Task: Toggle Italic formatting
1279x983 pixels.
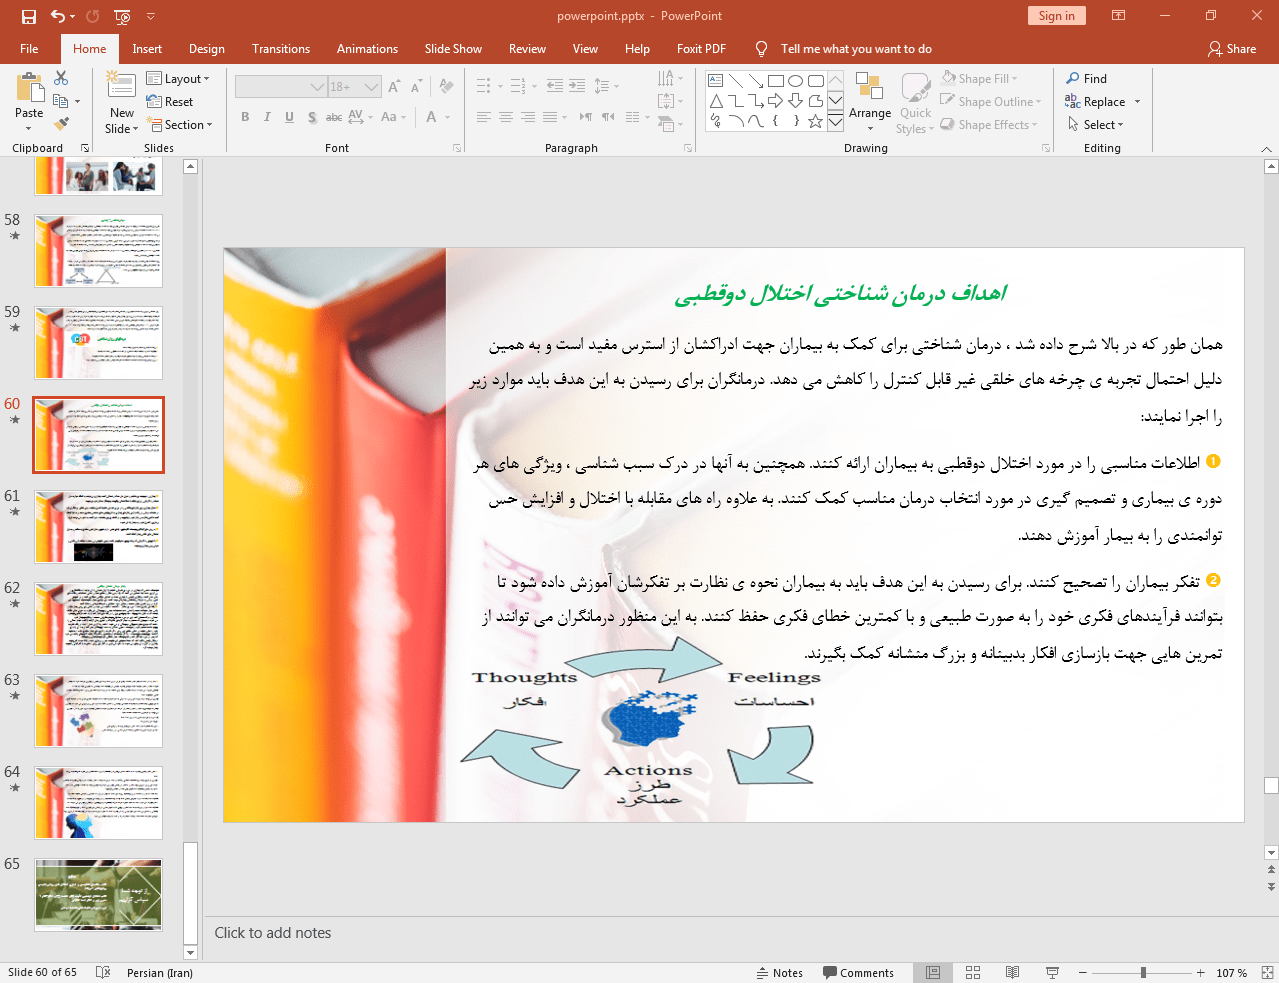Action: tap(267, 117)
